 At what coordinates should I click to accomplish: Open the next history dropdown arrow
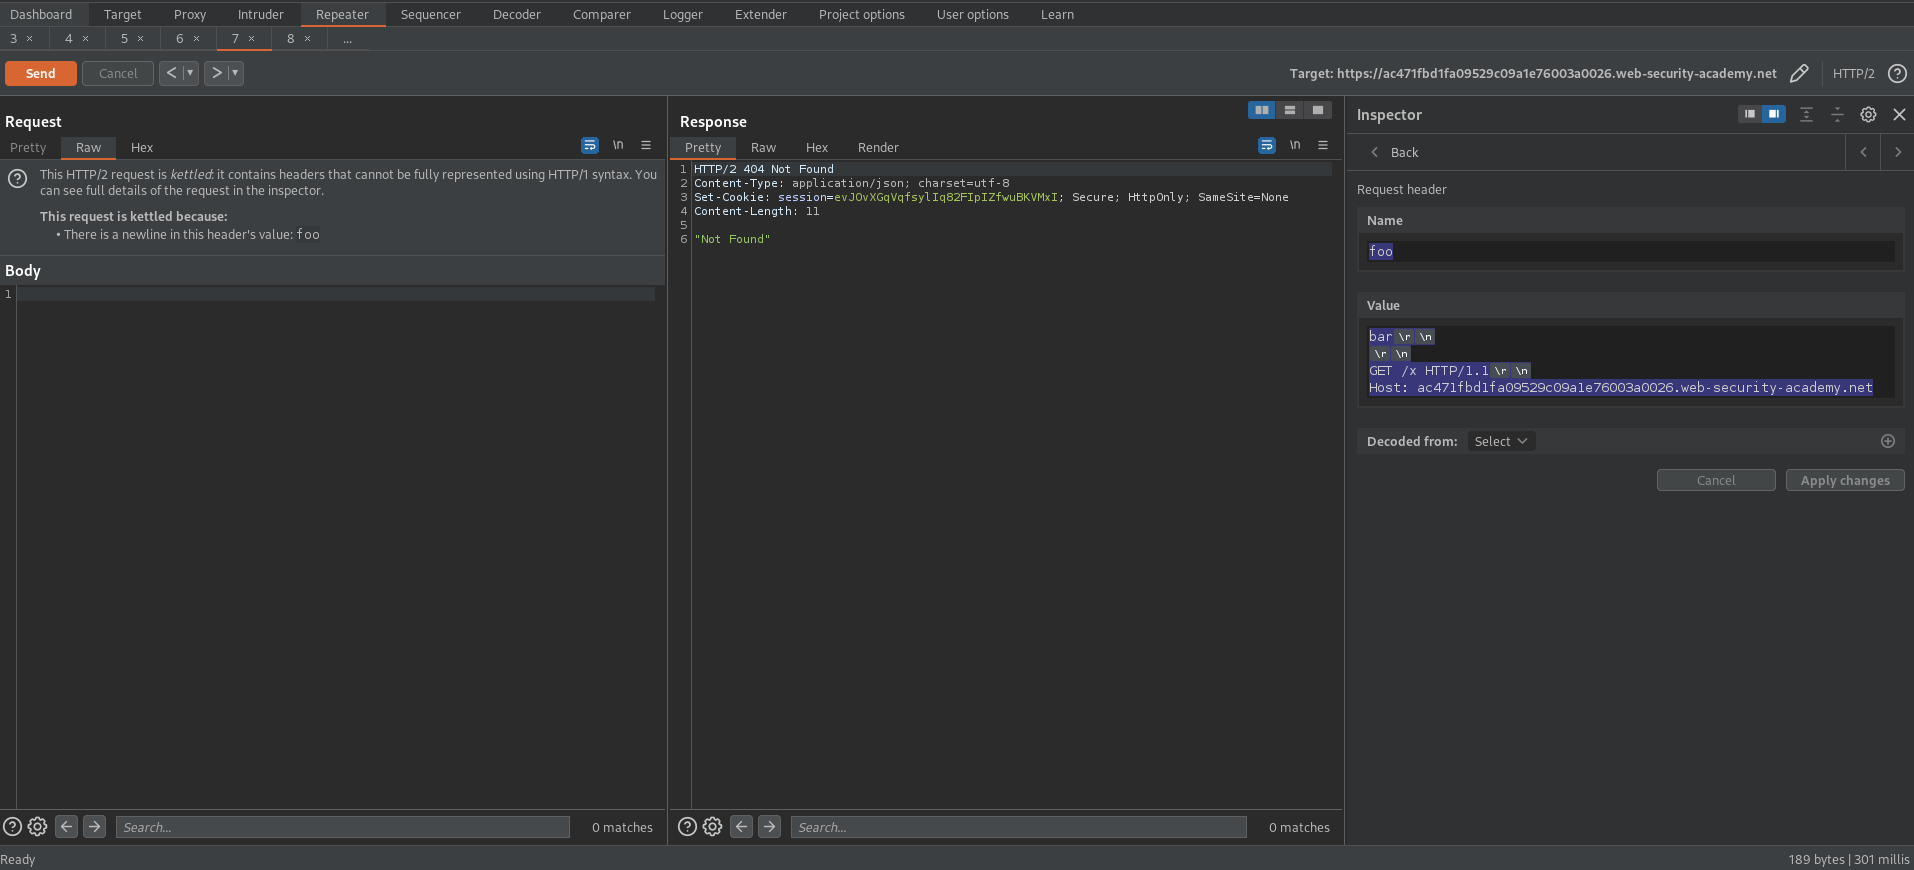(x=236, y=73)
